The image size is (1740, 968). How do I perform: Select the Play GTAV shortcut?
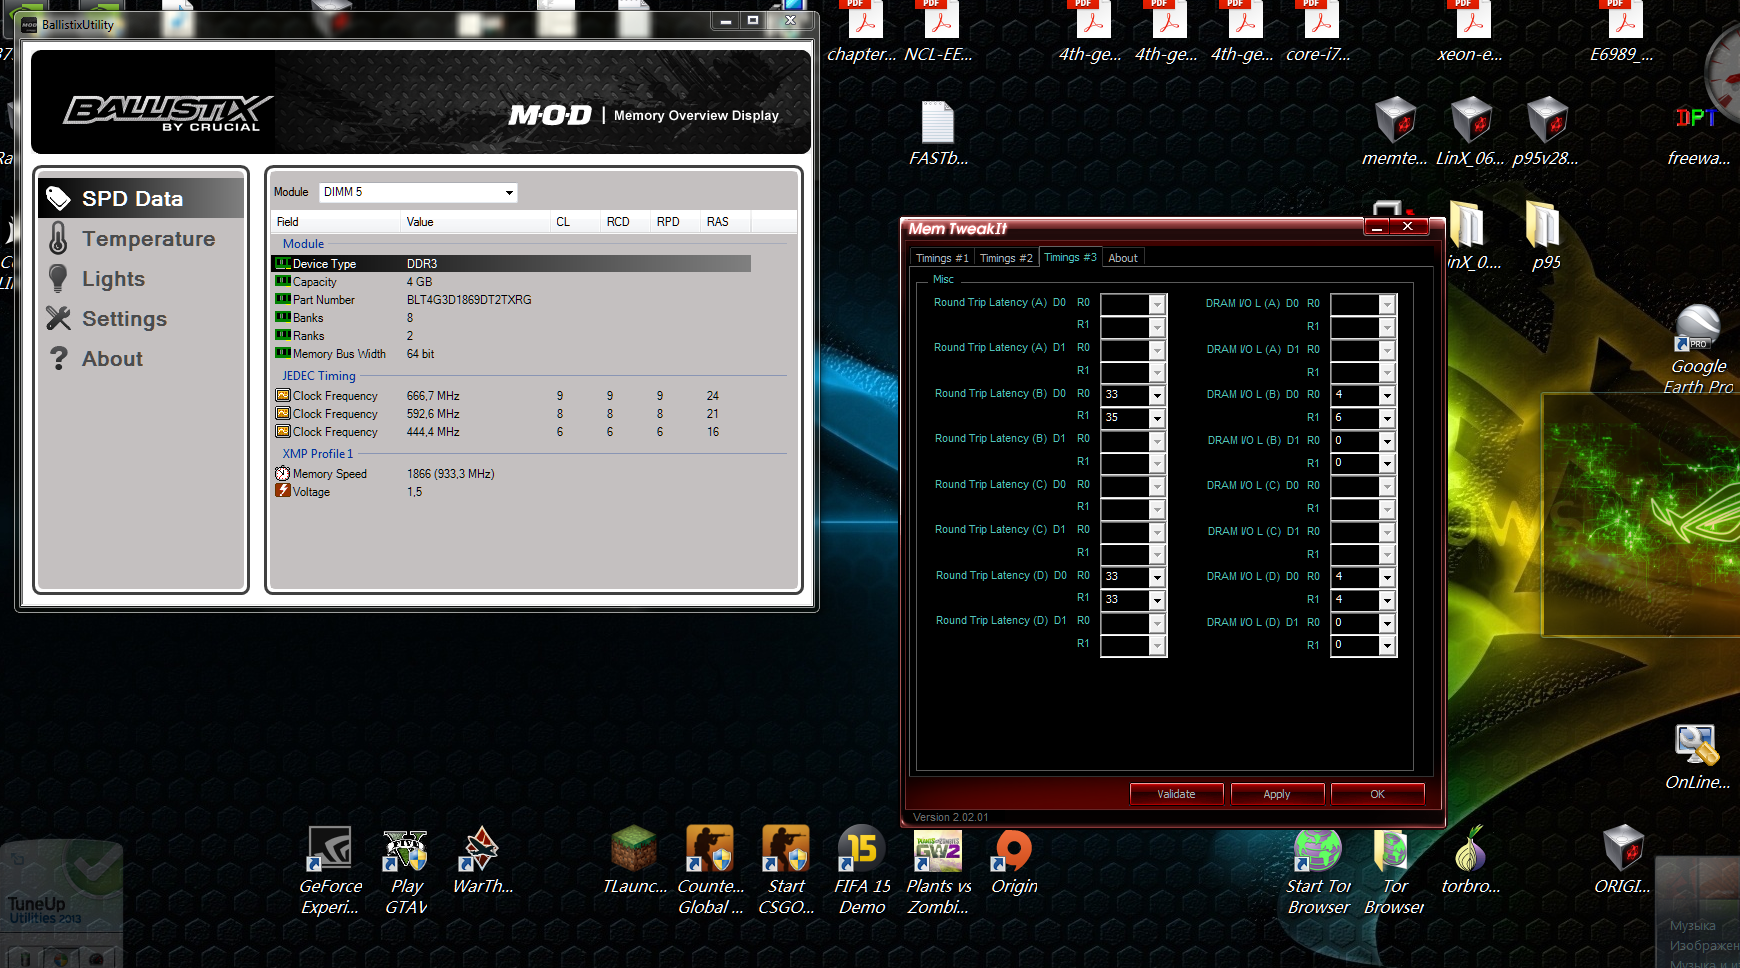406,871
